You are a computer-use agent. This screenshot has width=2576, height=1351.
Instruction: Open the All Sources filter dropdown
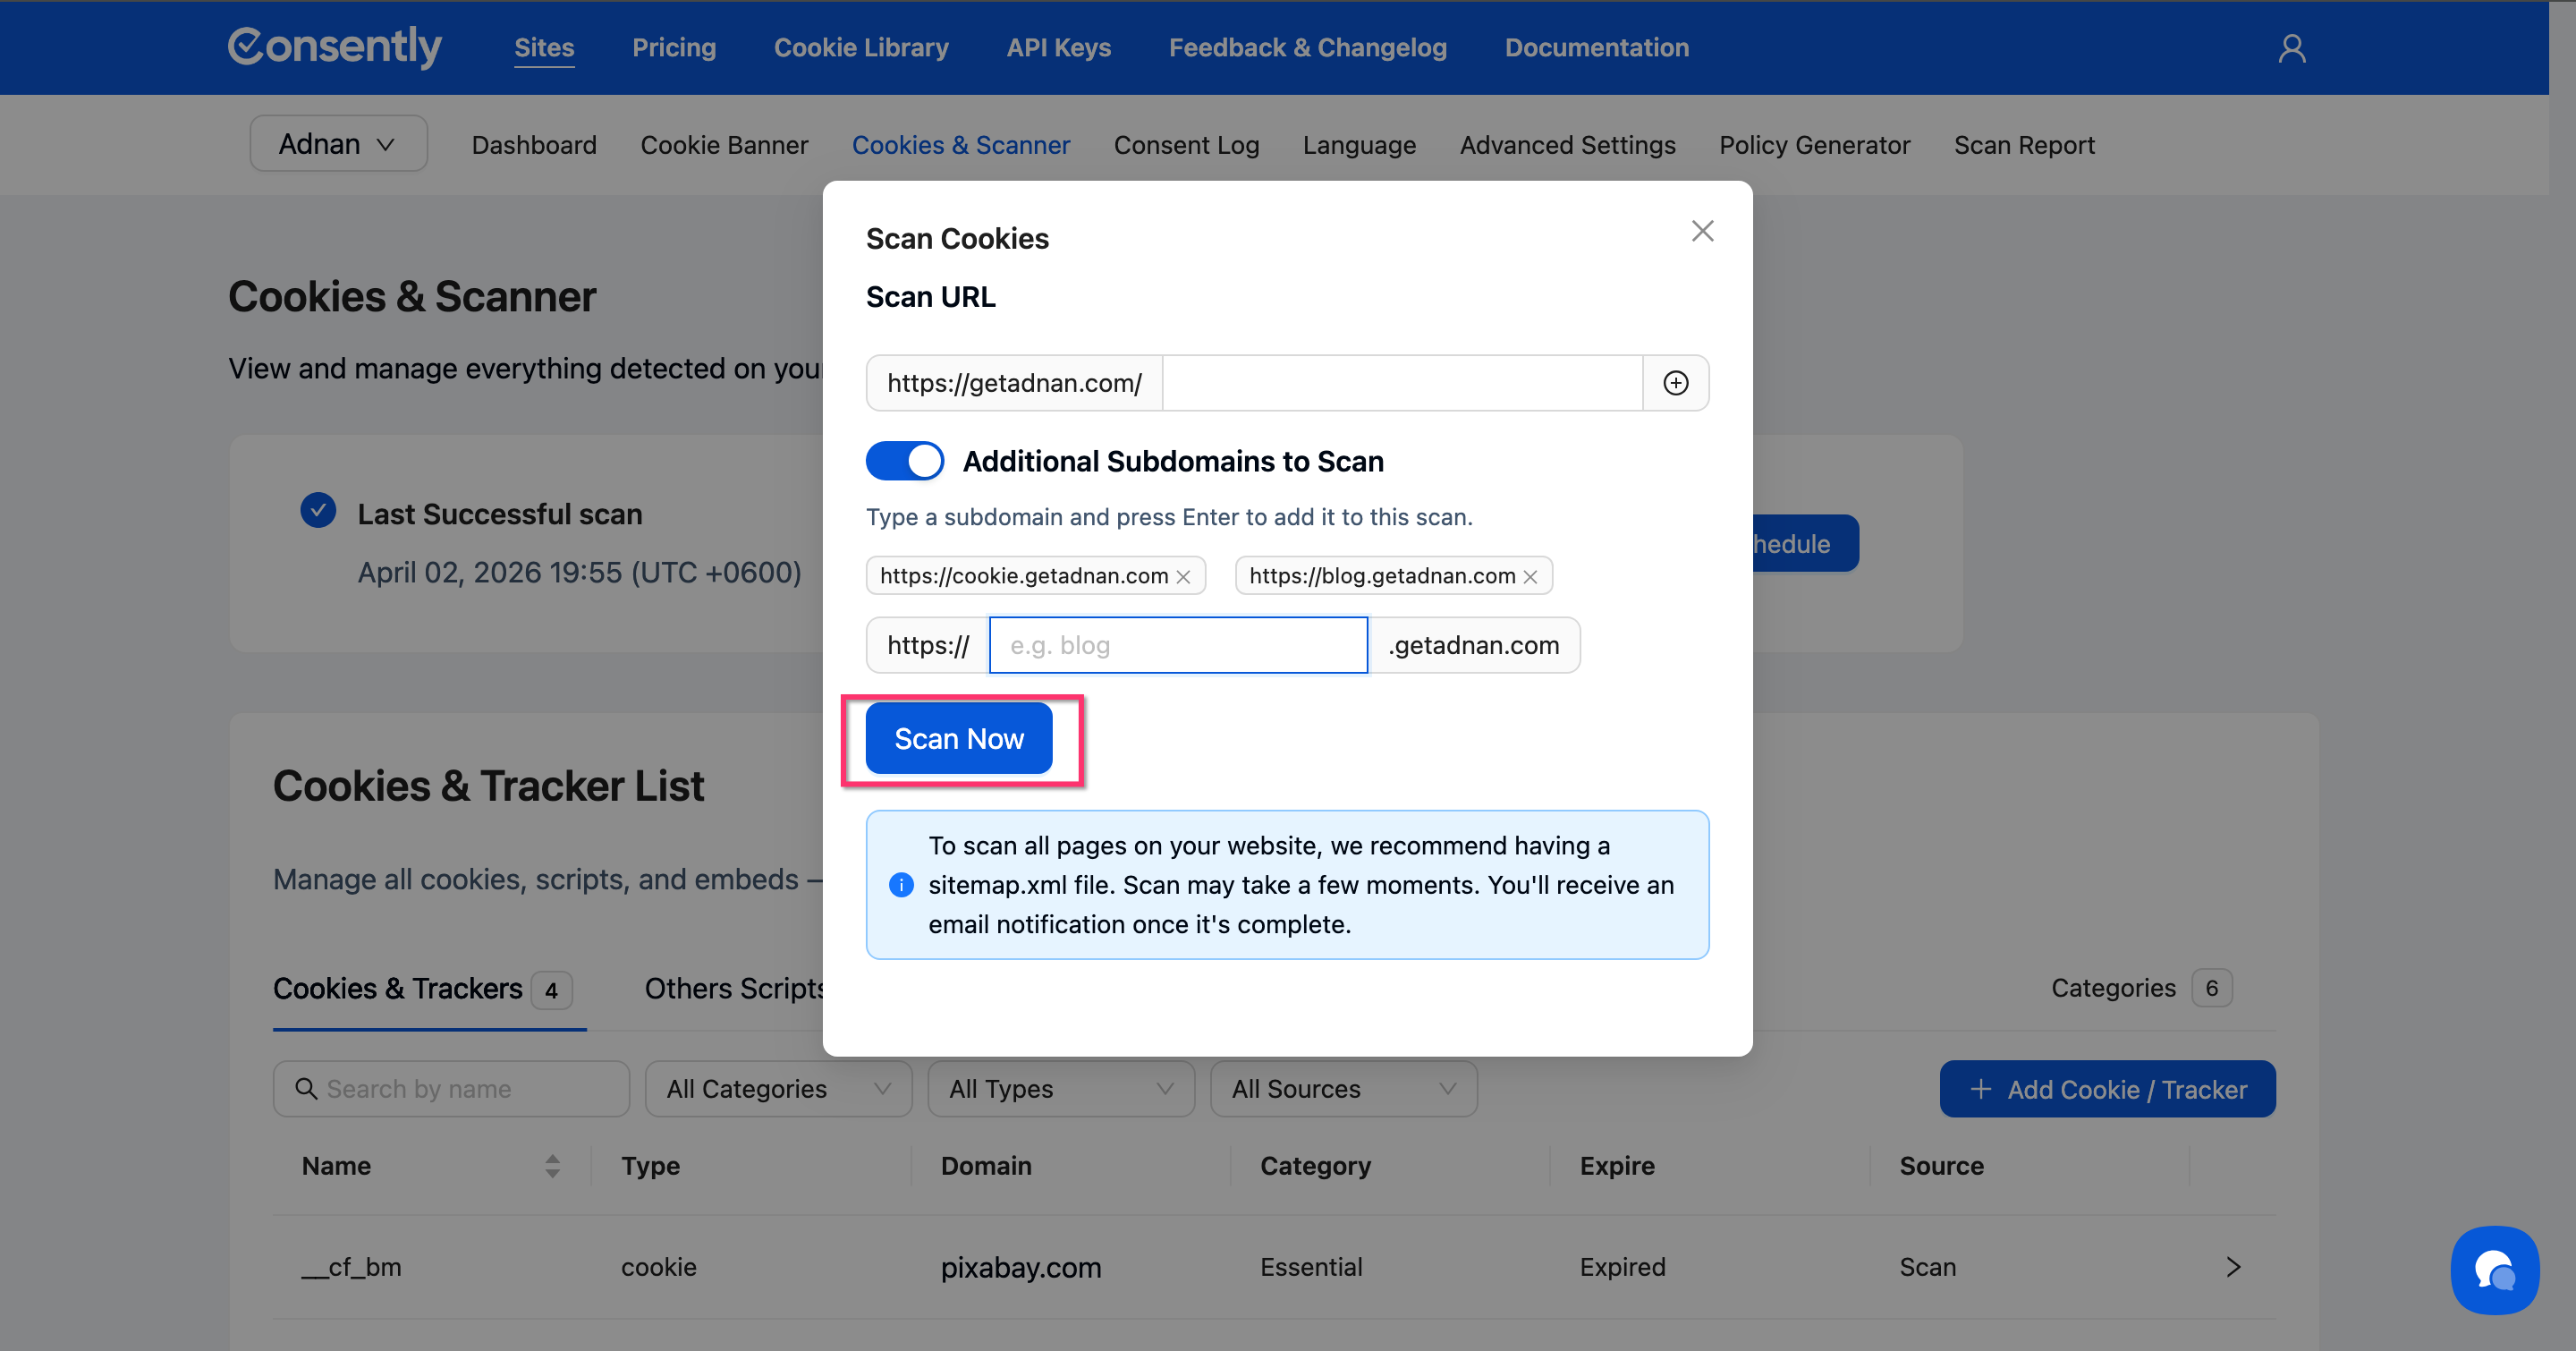pos(1342,1089)
